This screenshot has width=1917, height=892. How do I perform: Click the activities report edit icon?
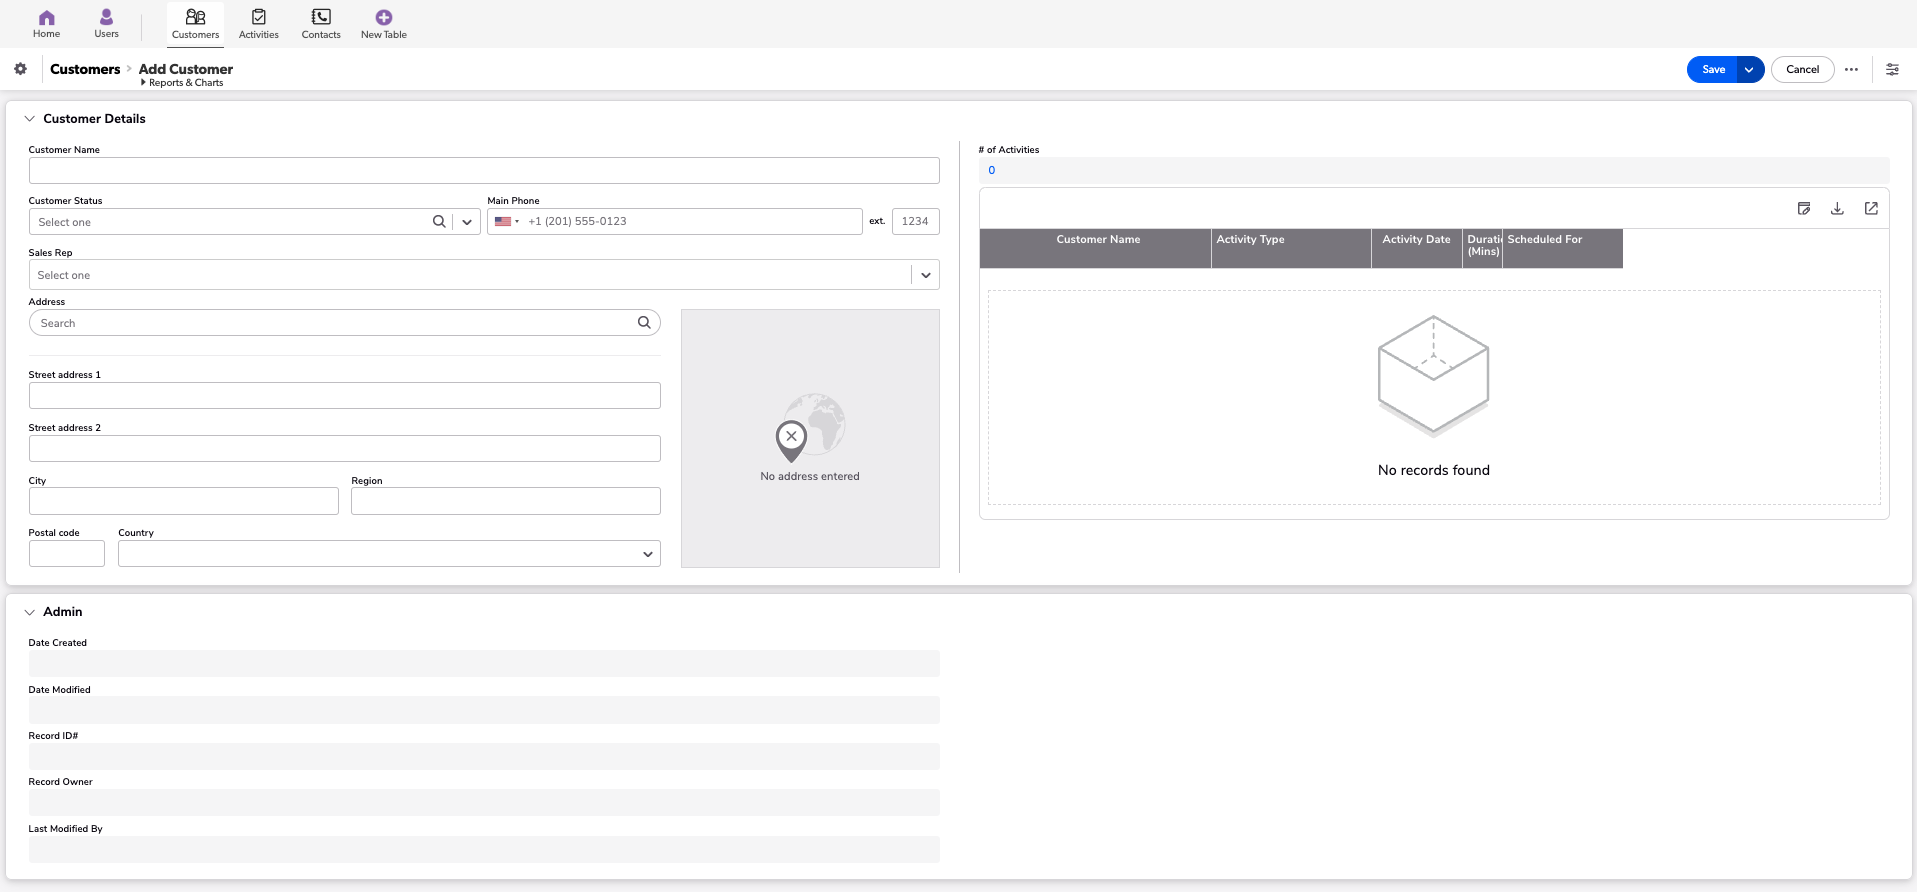tap(1804, 209)
